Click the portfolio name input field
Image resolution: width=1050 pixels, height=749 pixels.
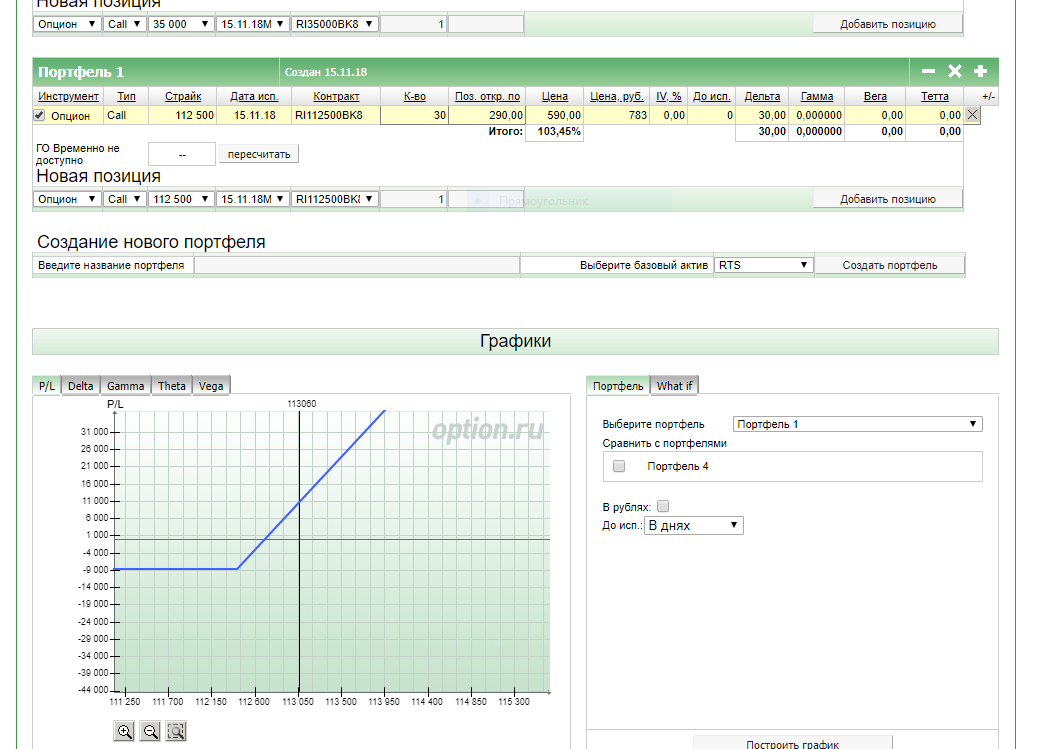click(x=356, y=265)
